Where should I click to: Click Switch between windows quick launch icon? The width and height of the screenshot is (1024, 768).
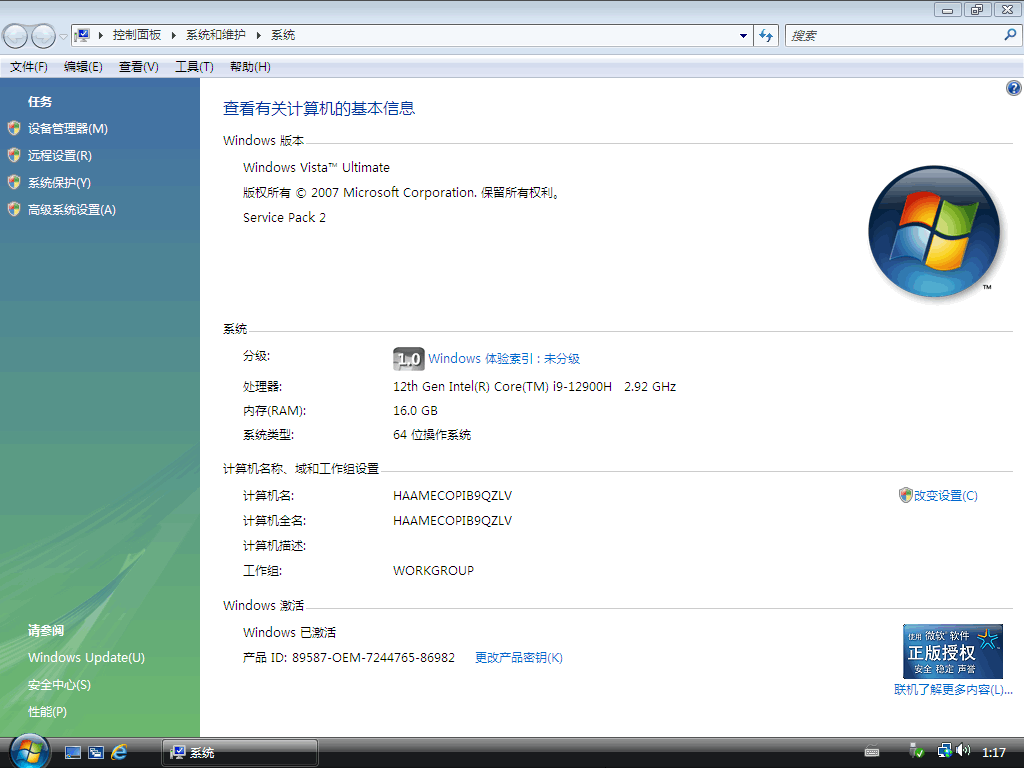(x=96, y=752)
